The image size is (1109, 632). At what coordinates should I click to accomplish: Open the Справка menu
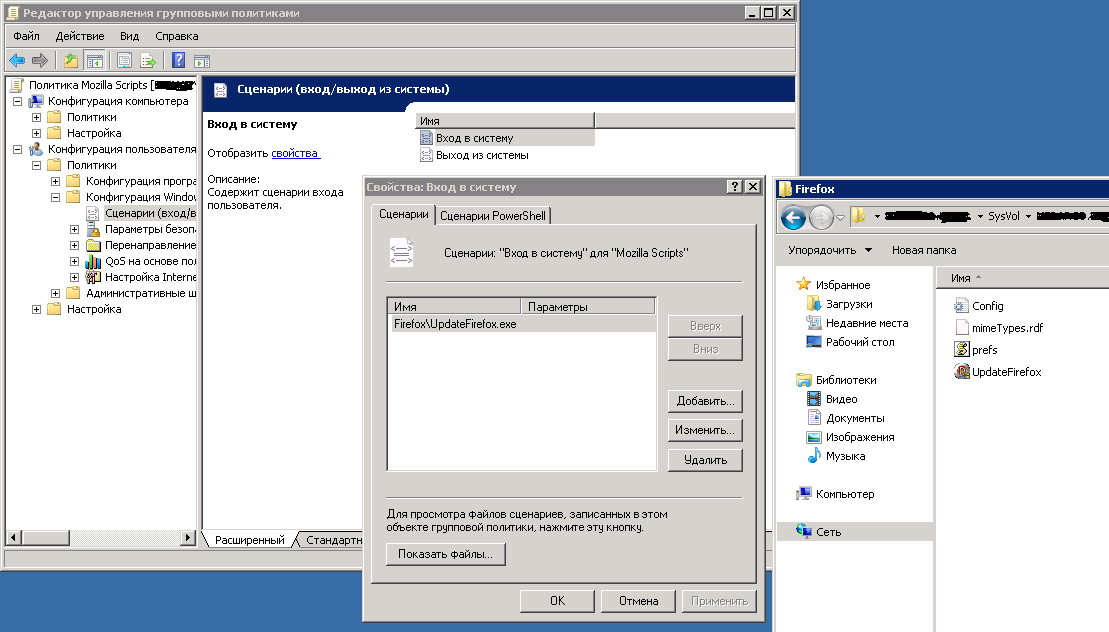tap(177, 36)
